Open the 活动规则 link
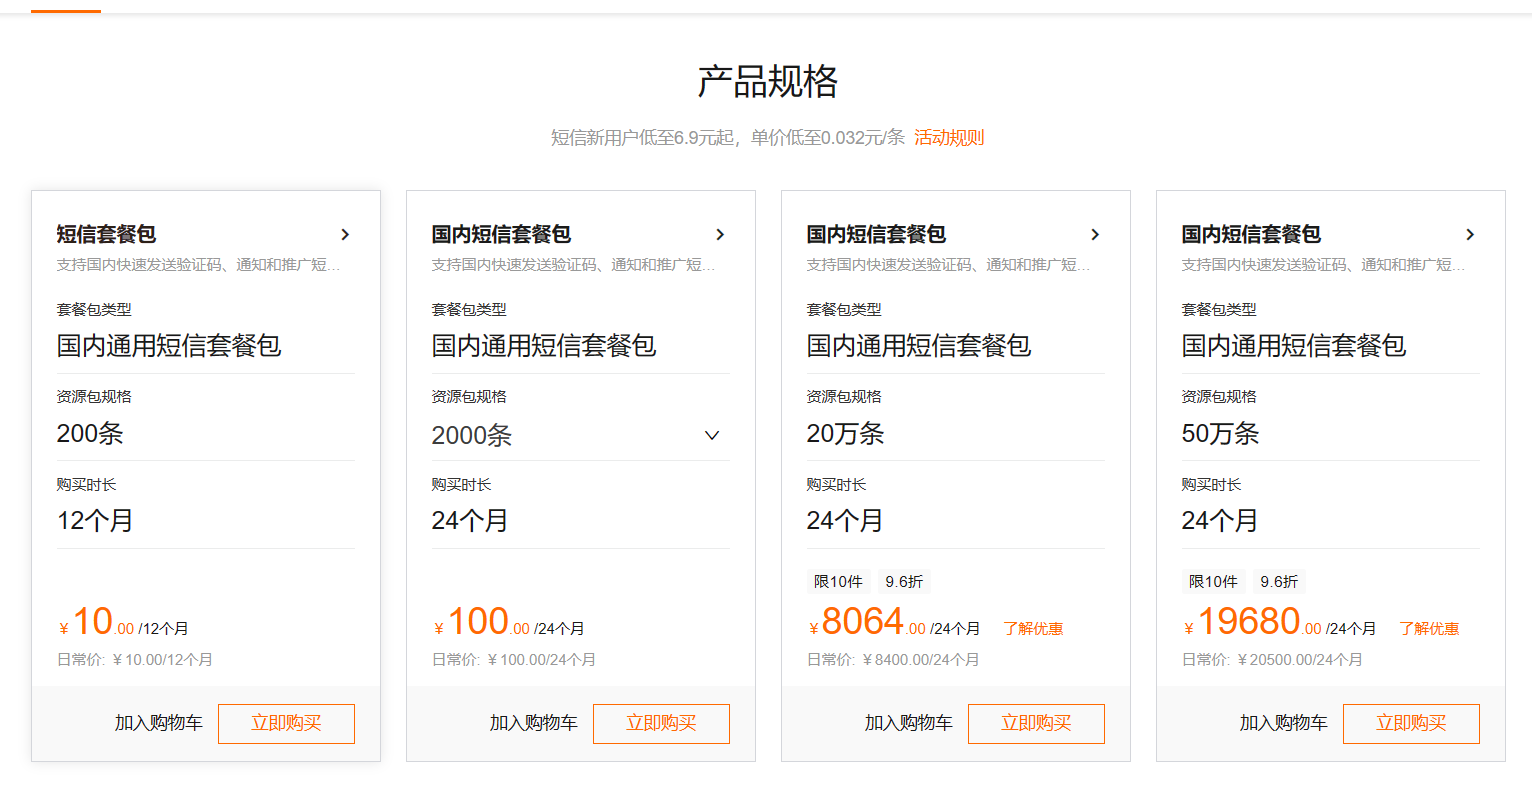The height and width of the screenshot is (787, 1532). point(948,137)
